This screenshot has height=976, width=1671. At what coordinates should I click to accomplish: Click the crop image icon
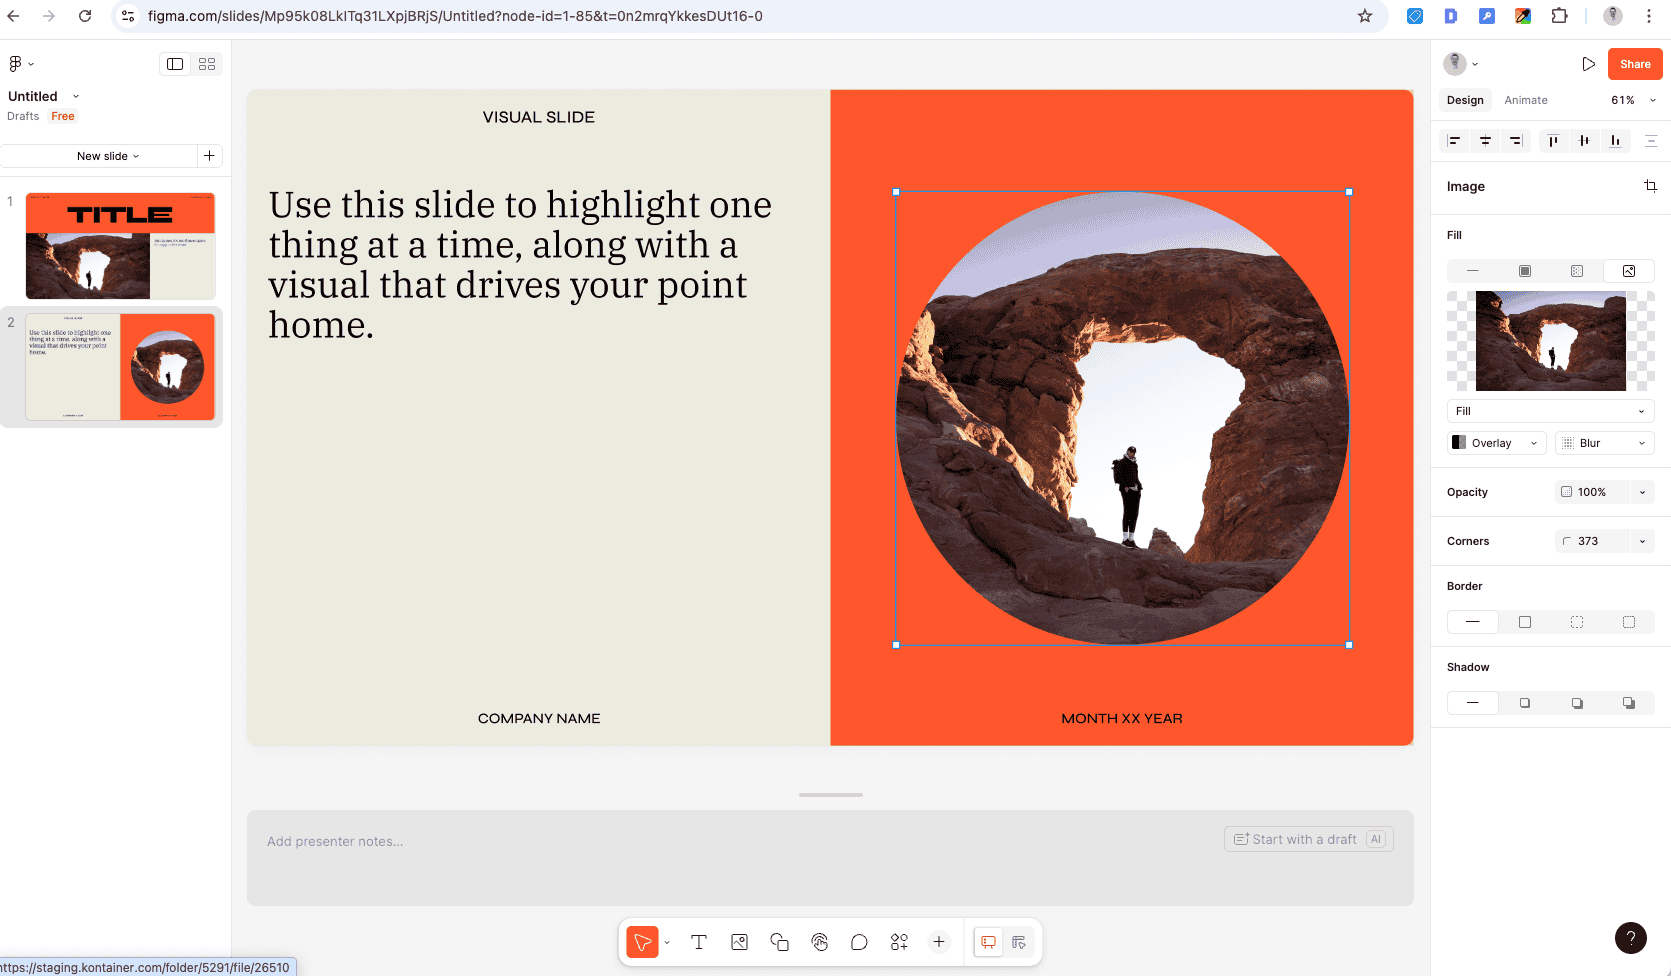coord(1650,186)
